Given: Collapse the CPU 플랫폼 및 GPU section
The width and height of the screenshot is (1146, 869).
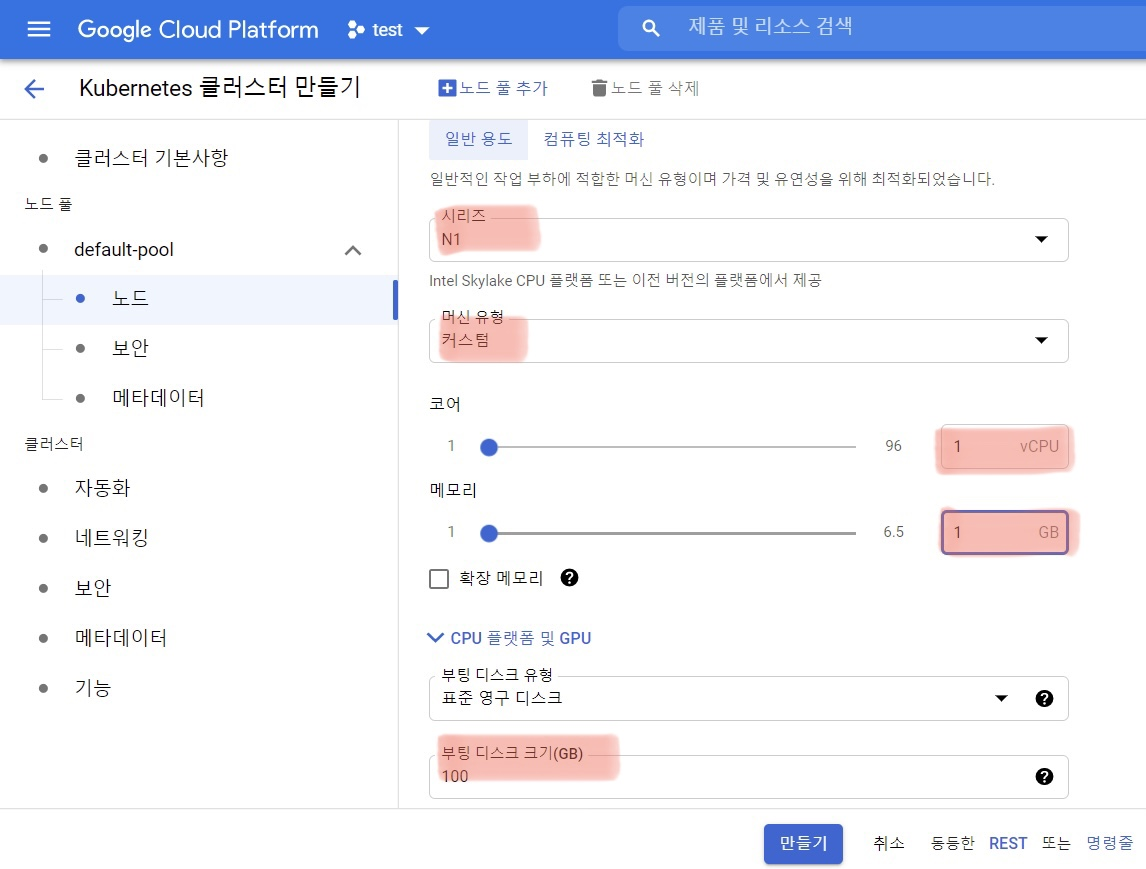Looking at the screenshot, I should coord(509,638).
